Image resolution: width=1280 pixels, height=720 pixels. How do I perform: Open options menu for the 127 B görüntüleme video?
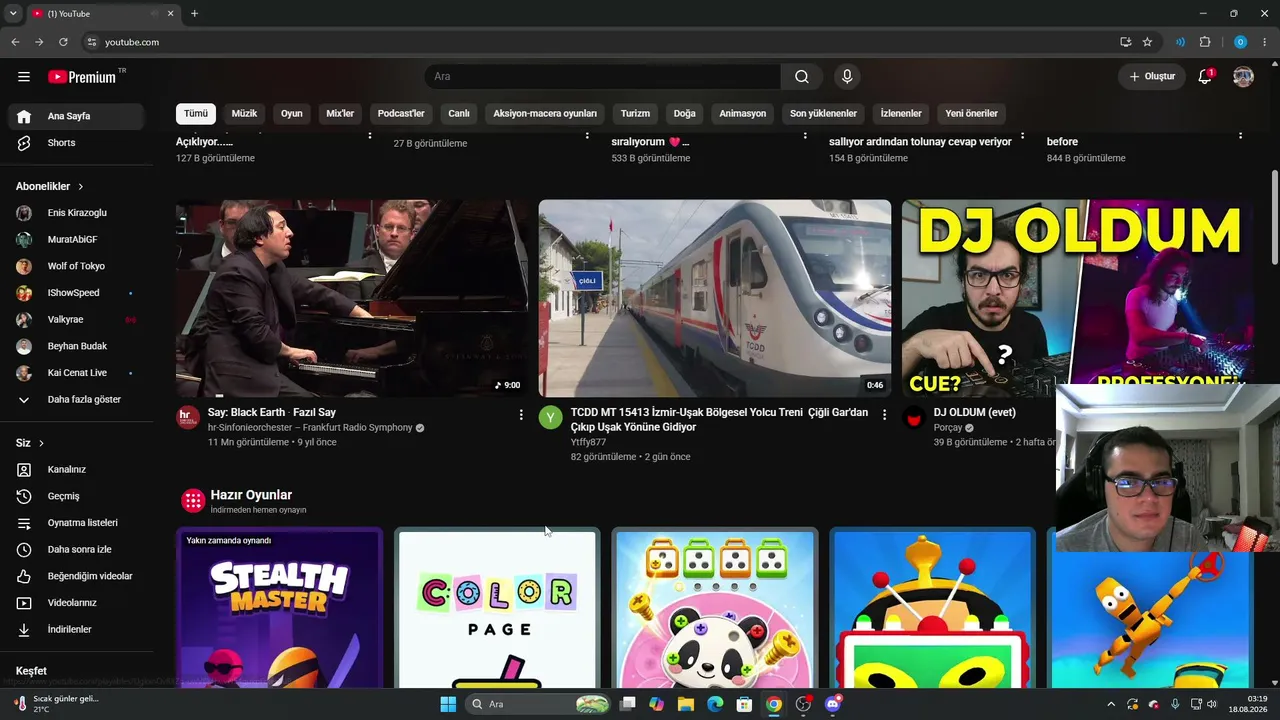[370, 134]
